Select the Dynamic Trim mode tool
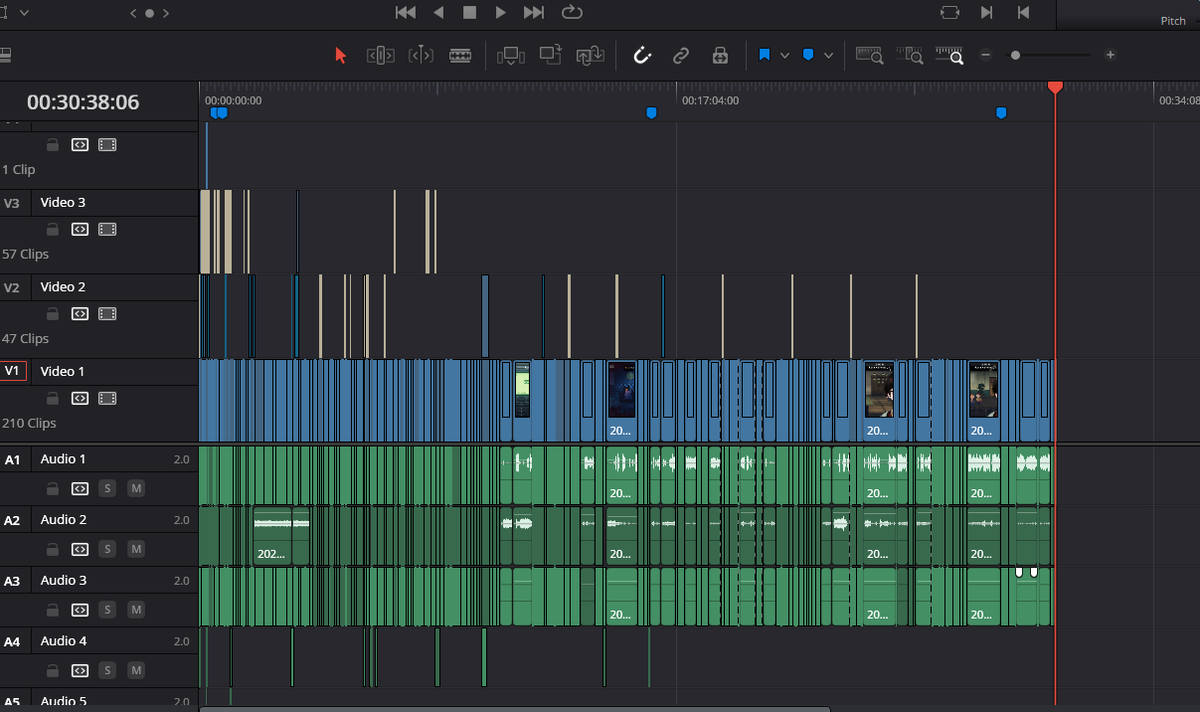Viewport: 1200px width, 712px height. pyautogui.click(x=420, y=55)
